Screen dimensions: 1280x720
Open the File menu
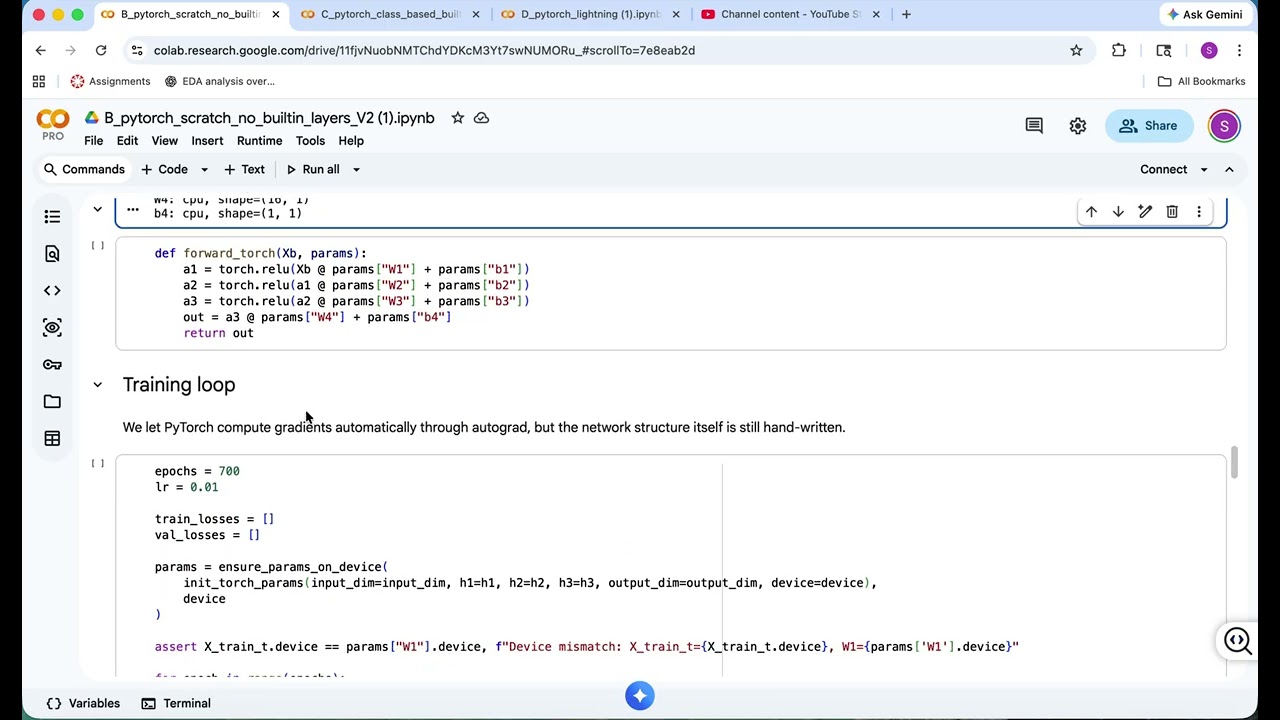pyautogui.click(x=93, y=141)
